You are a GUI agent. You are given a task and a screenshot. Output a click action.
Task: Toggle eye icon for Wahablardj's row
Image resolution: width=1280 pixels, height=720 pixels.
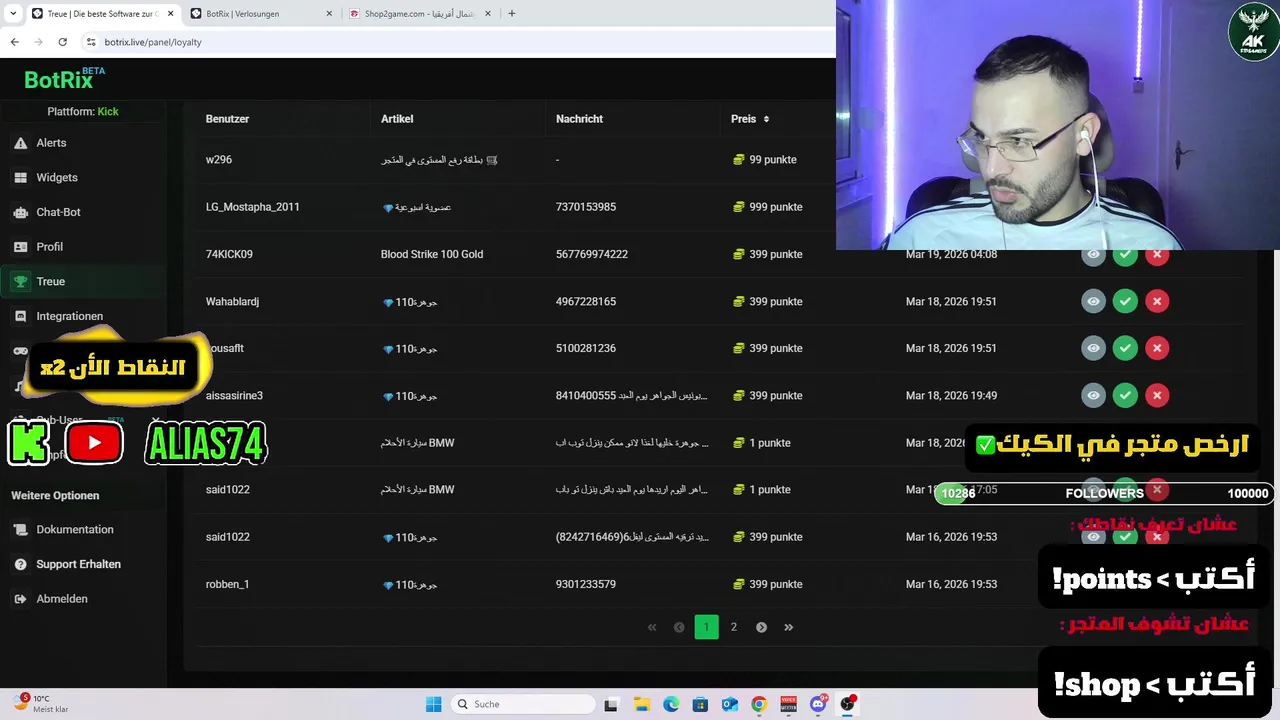(x=1093, y=301)
